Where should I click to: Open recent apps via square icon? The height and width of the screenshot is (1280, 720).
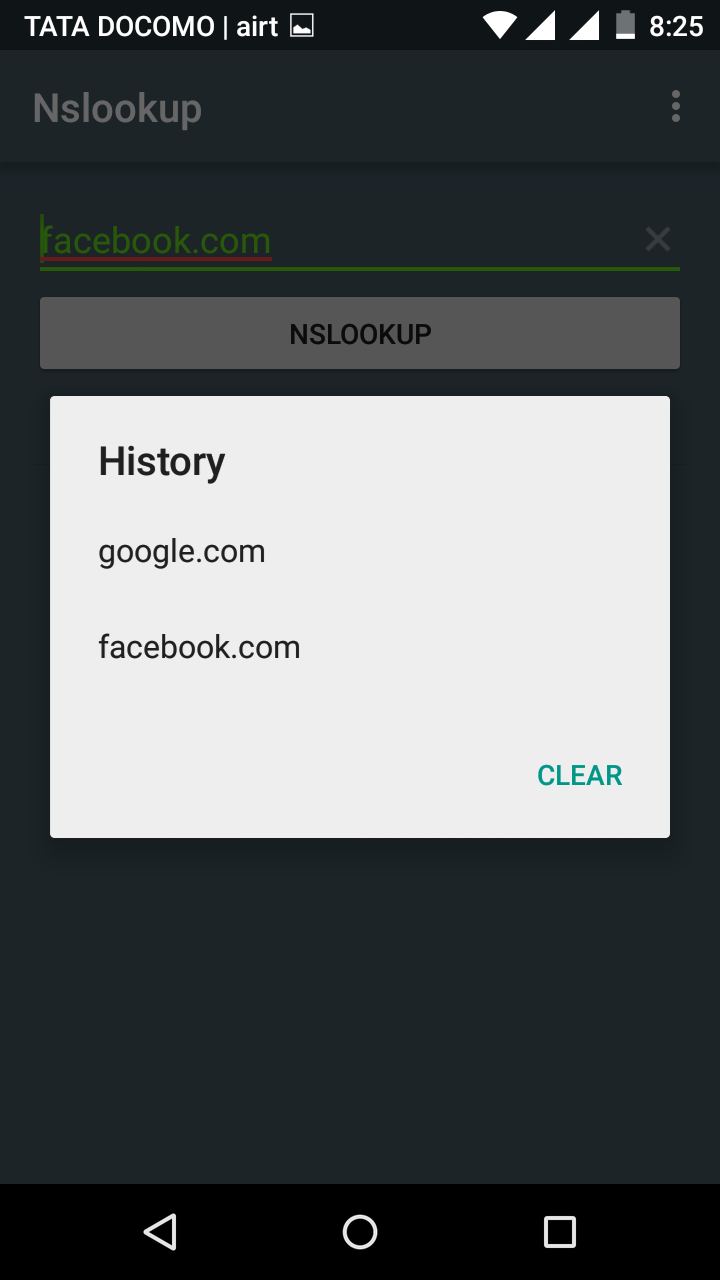coord(560,1232)
